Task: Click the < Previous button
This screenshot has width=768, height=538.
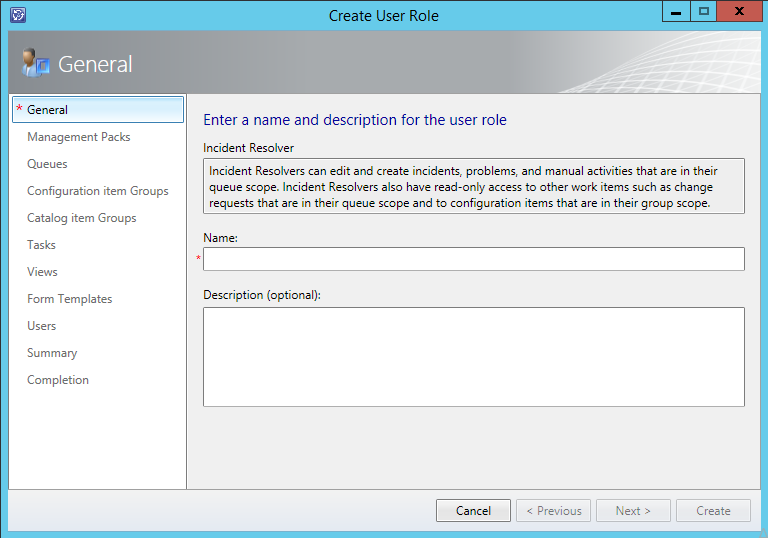Action: (553, 511)
